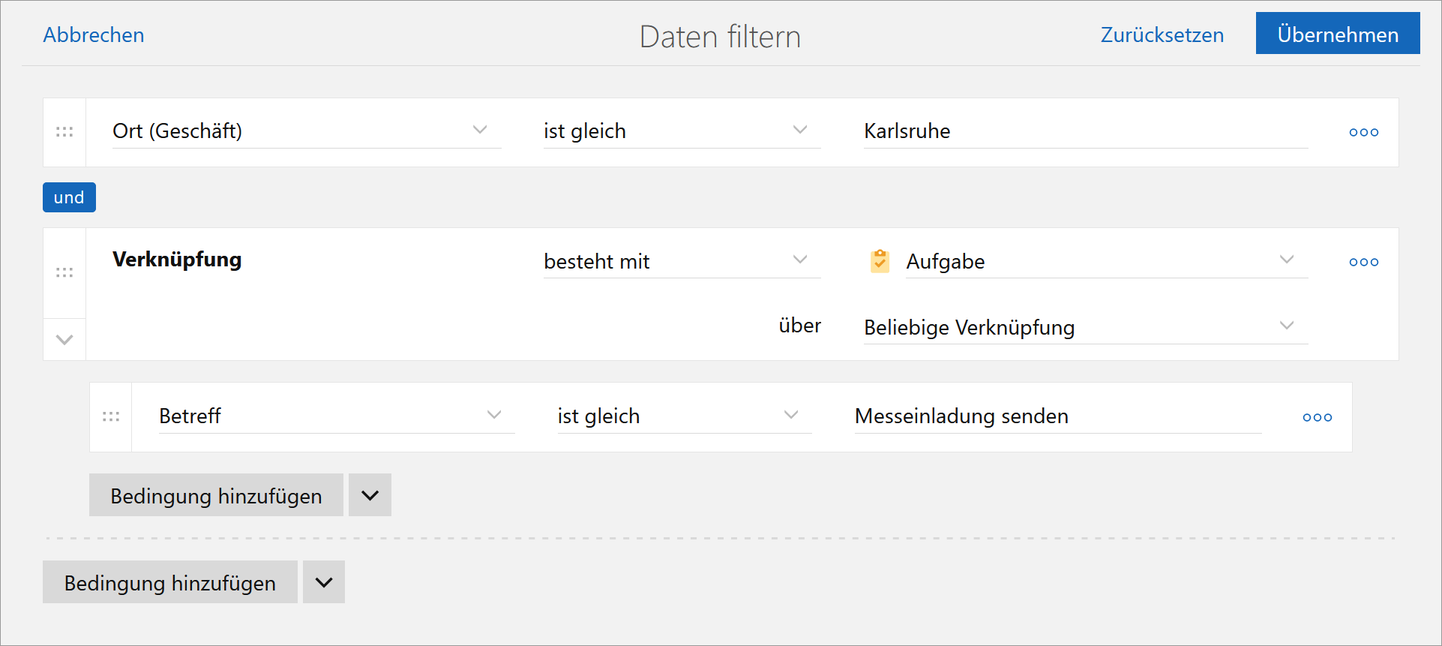Image resolution: width=1442 pixels, height=646 pixels.
Task: Click the drag handle next to Betreff
Action: [x=111, y=416]
